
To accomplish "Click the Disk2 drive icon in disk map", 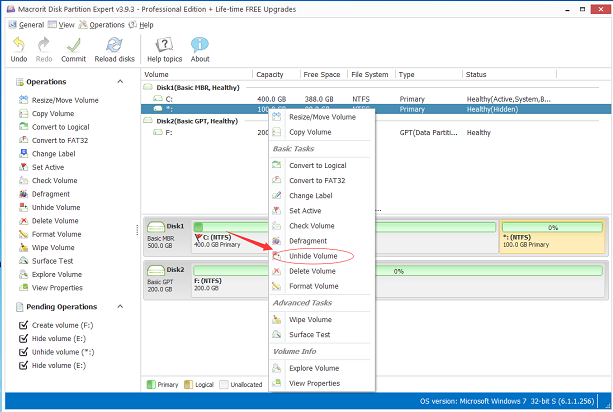I will pos(156,270).
